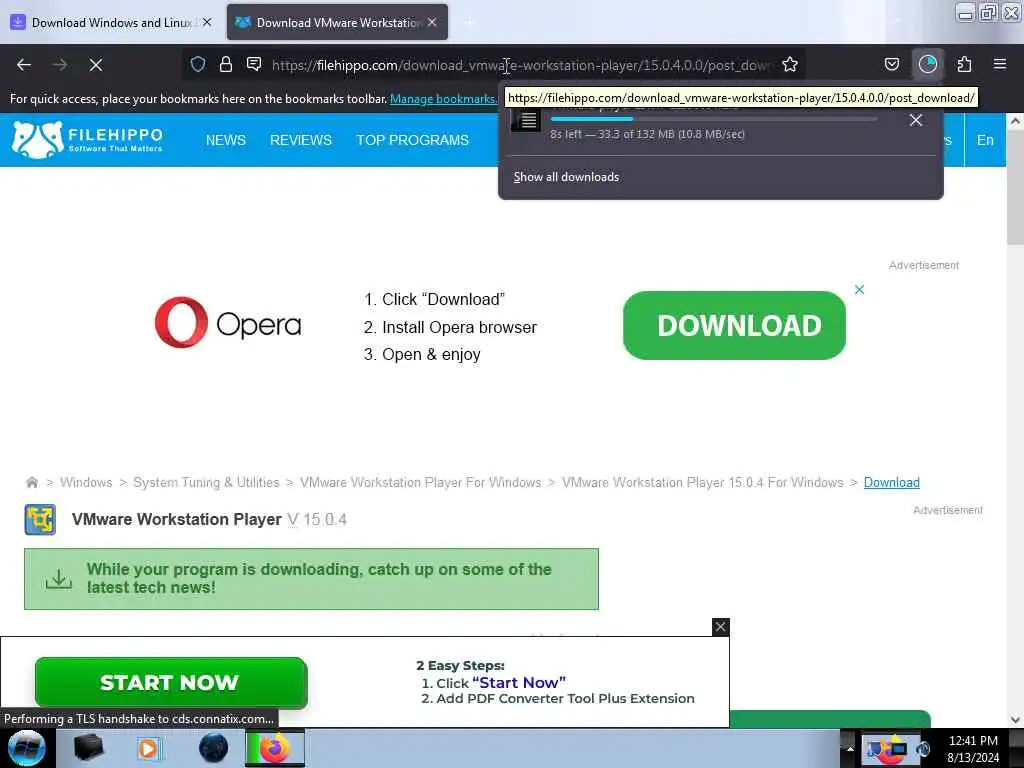Click the download progress bar
This screenshot has height=768, width=1024.
pos(713,120)
